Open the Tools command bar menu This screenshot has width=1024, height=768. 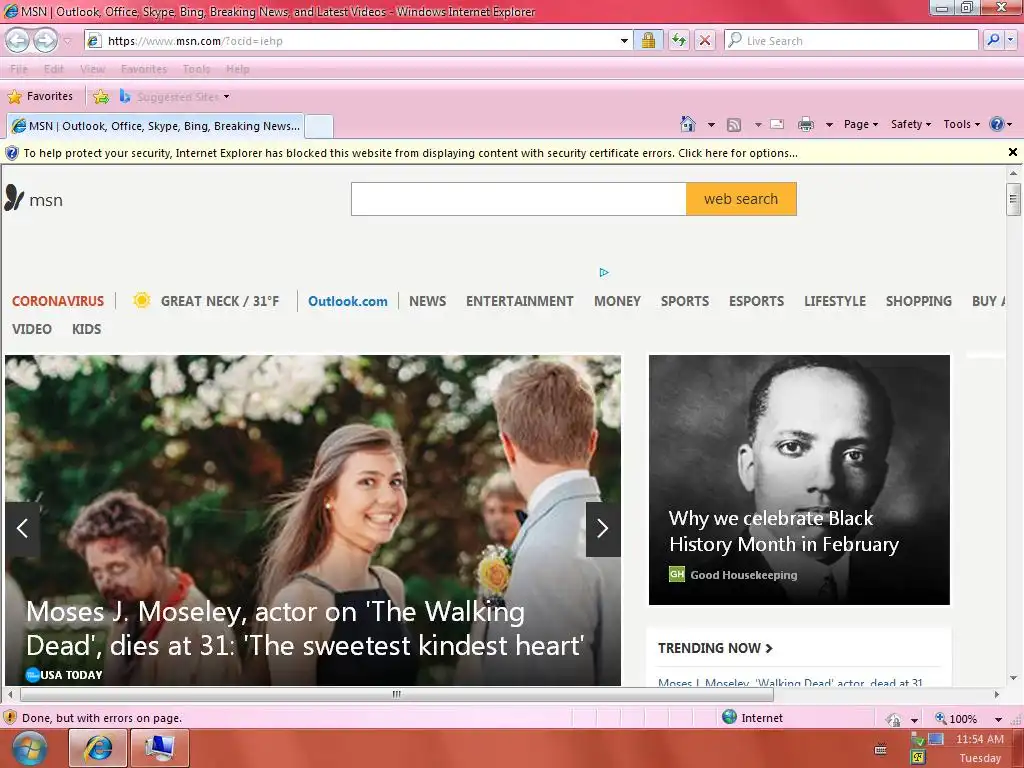(x=961, y=124)
